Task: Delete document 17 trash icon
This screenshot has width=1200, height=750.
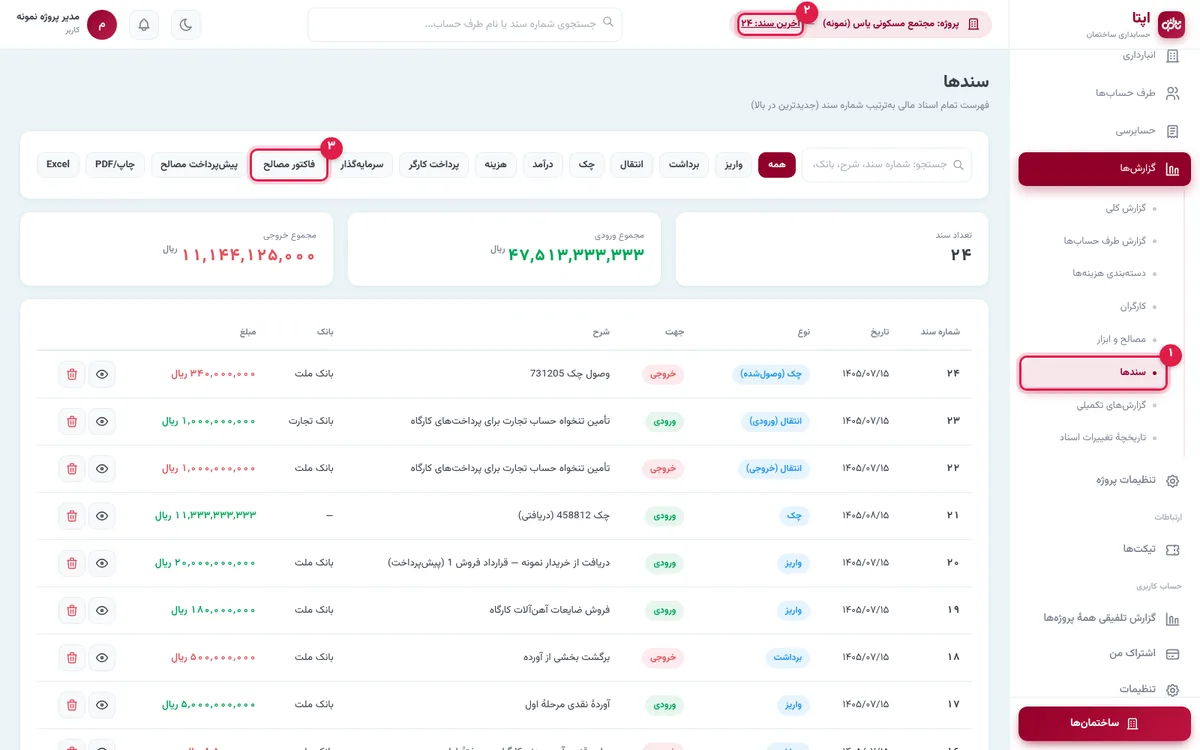Action: (x=72, y=704)
